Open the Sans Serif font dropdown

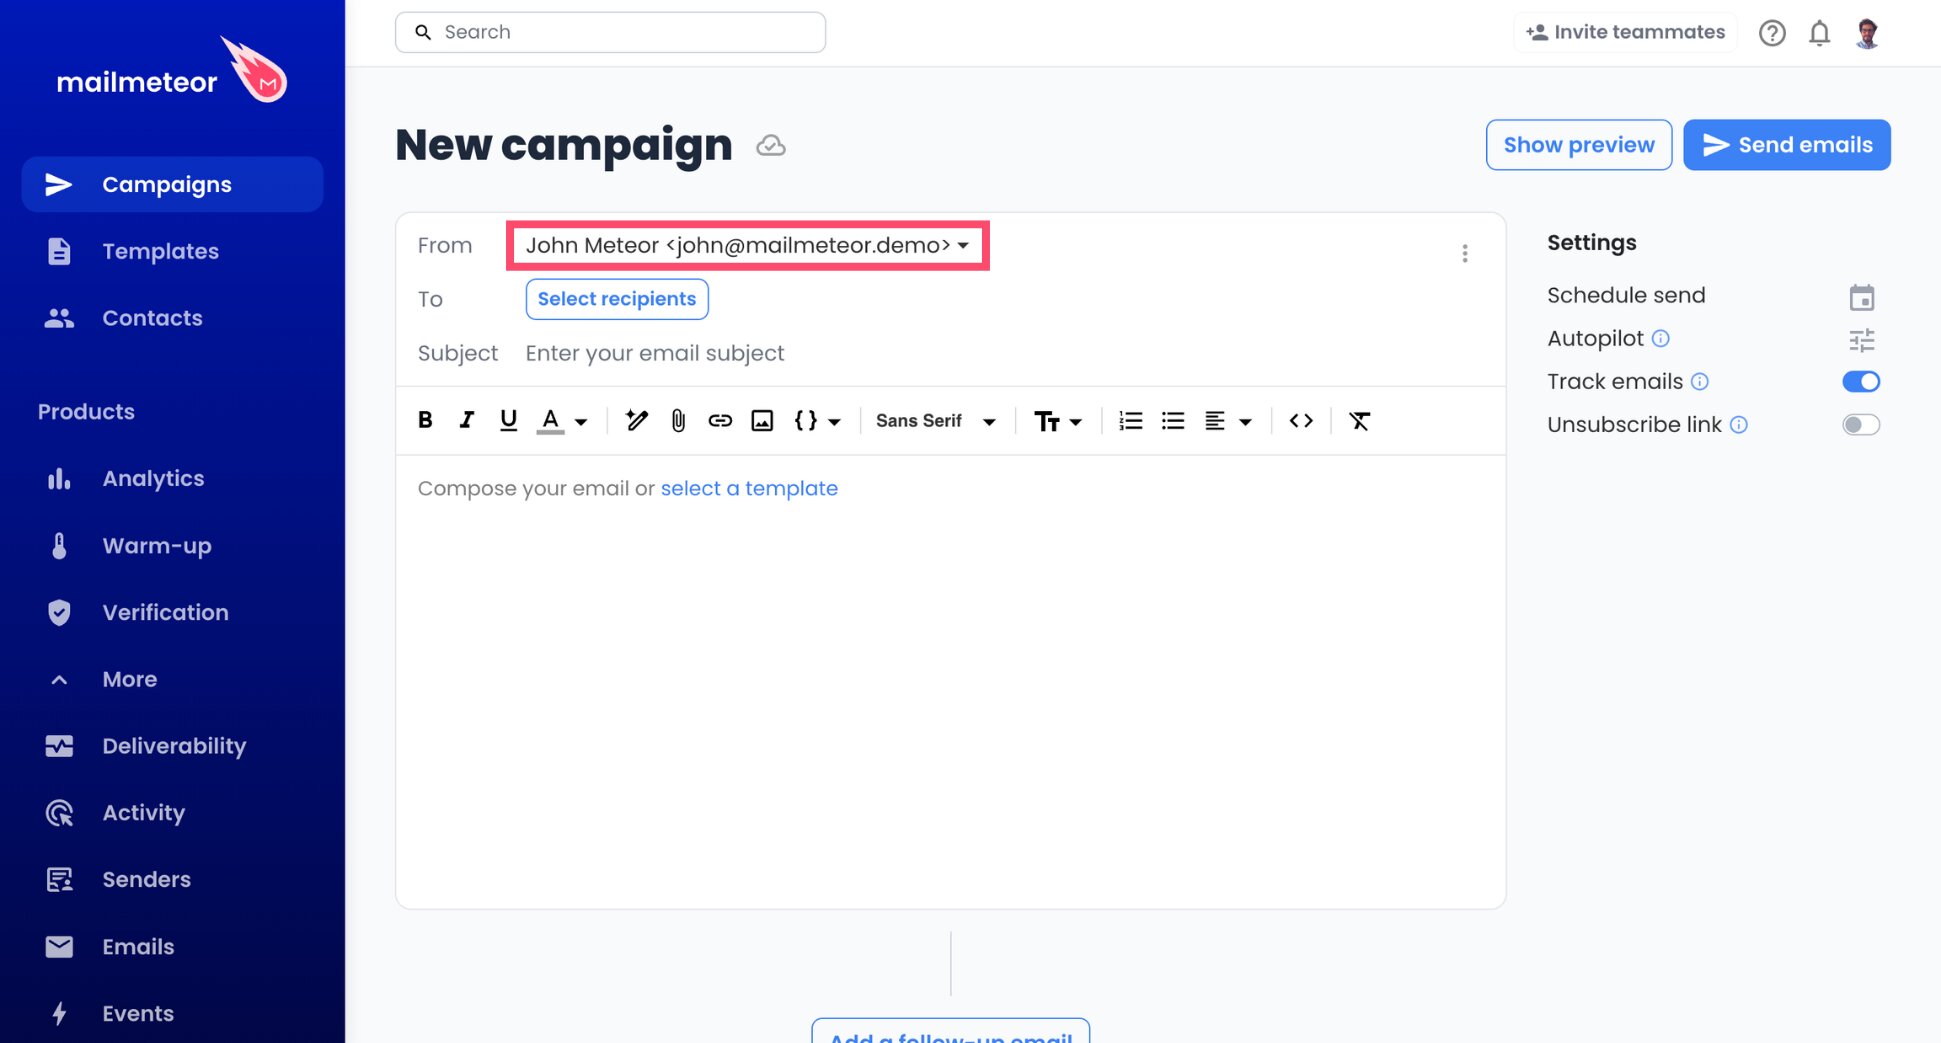tap(935, 421)
